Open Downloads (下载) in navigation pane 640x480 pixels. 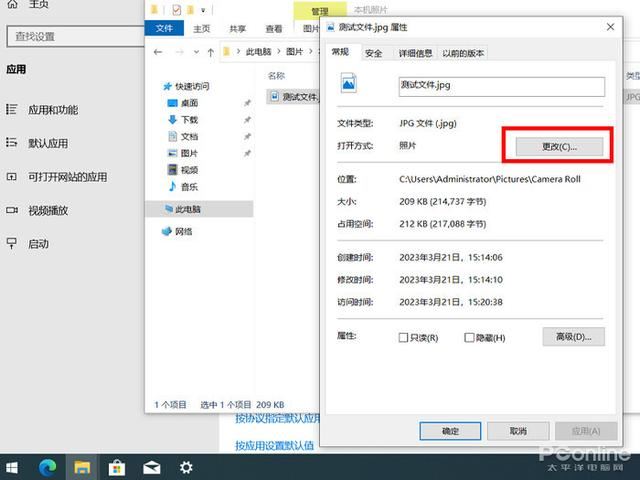[x=189, y=120]
